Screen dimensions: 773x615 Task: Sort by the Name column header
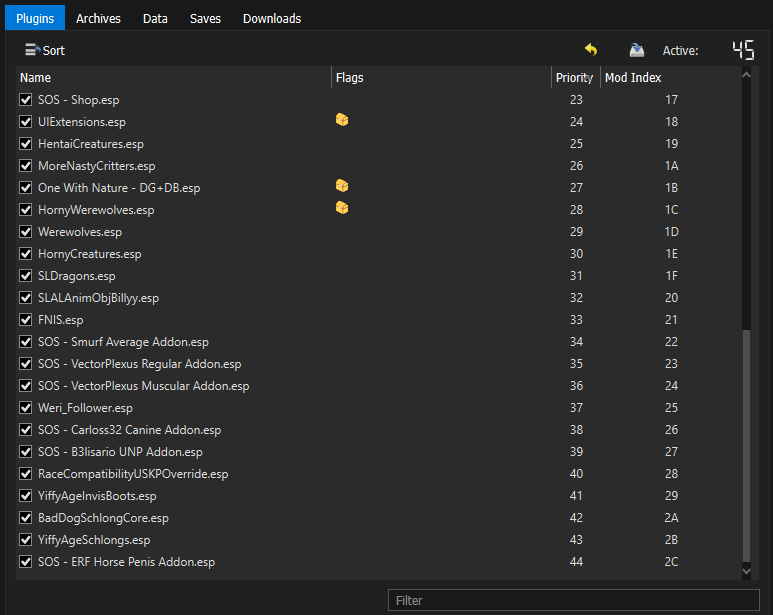click(x=174, y=77)
